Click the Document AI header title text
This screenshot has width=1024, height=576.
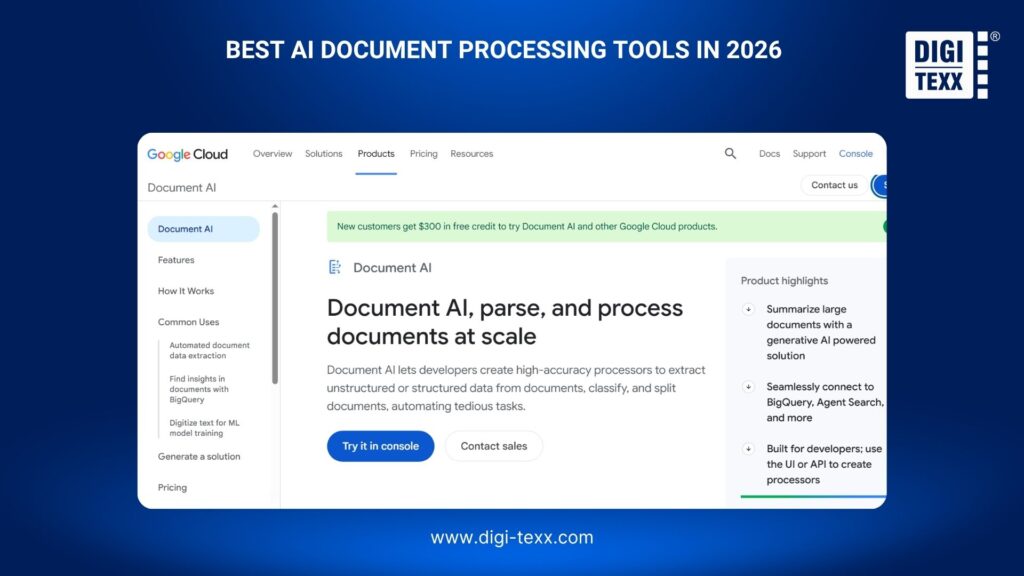coord(182,187)
